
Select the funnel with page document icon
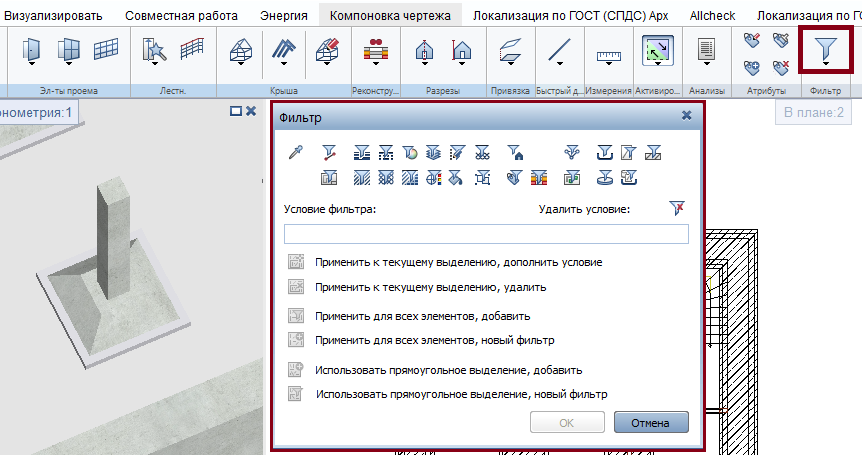(629, 152)
